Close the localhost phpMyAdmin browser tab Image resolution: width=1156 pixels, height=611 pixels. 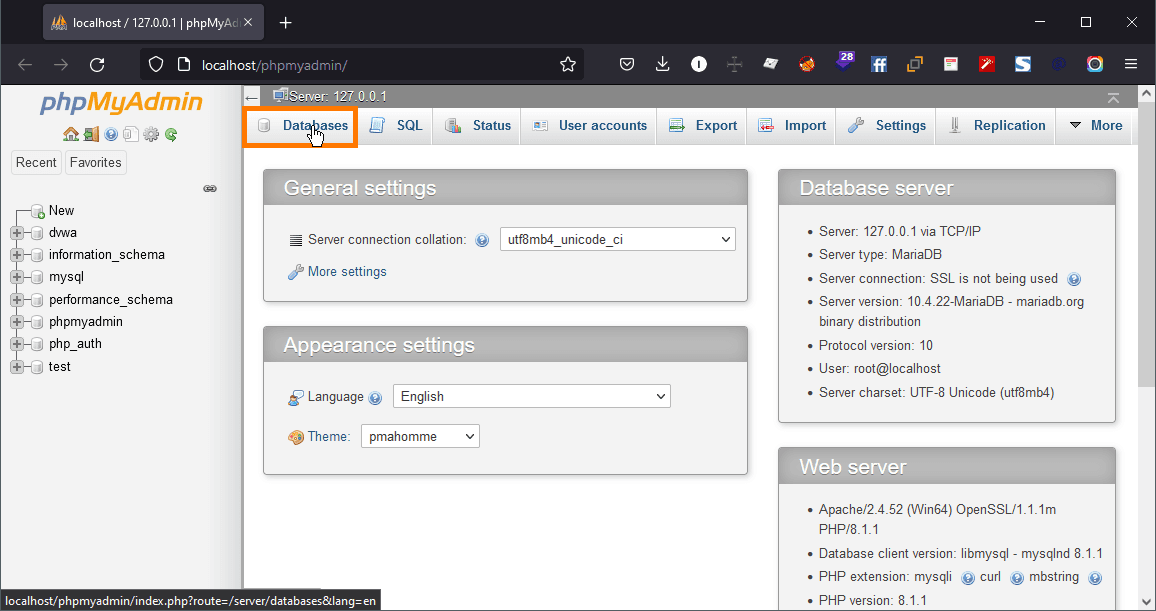(248, 23)
